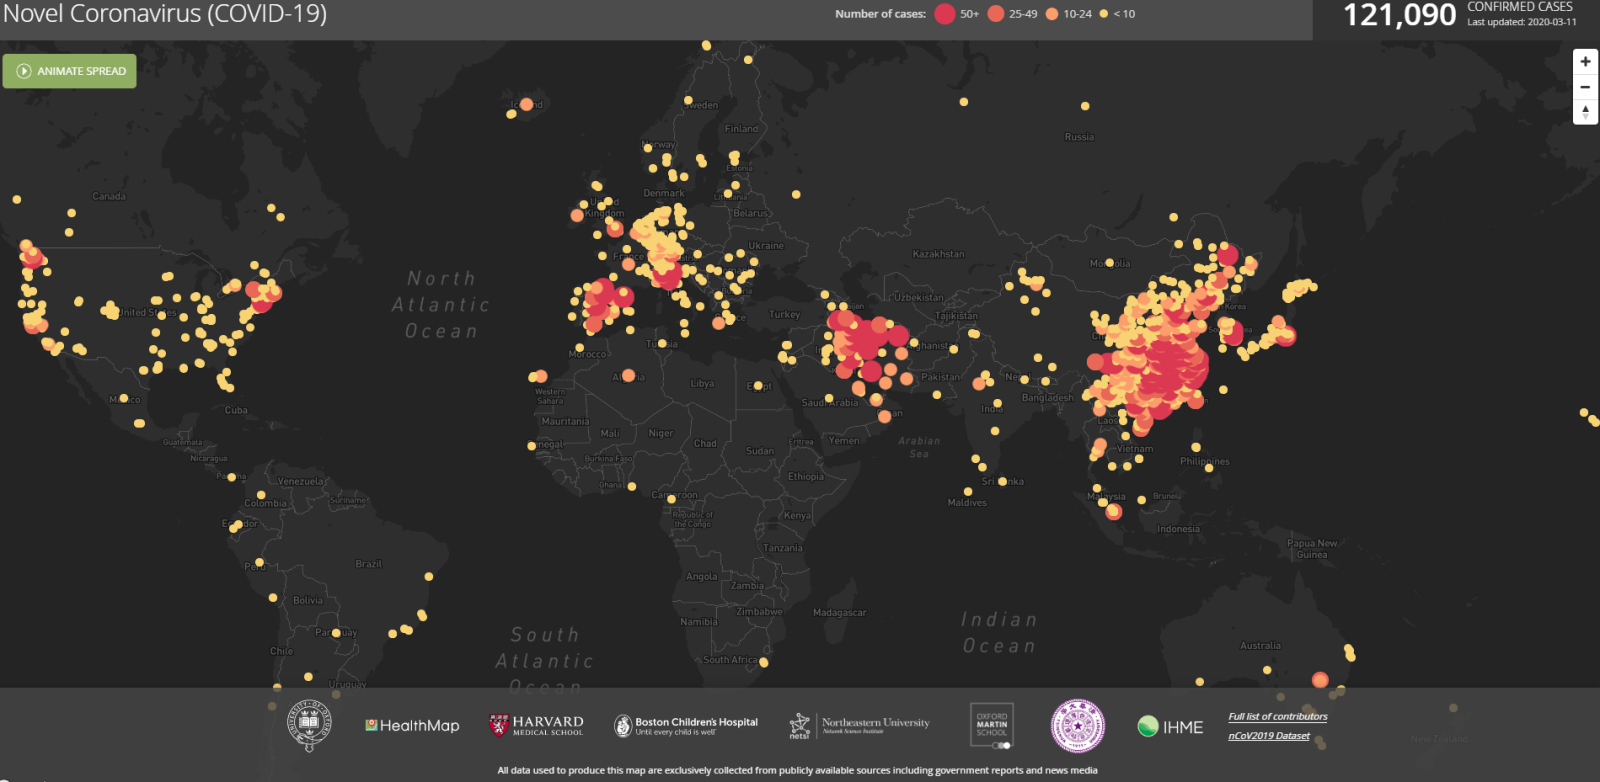The height and width of the screenshot is (782, 1600).
Task: Start the Animate Spread playback
Action: tap(70, 71)
